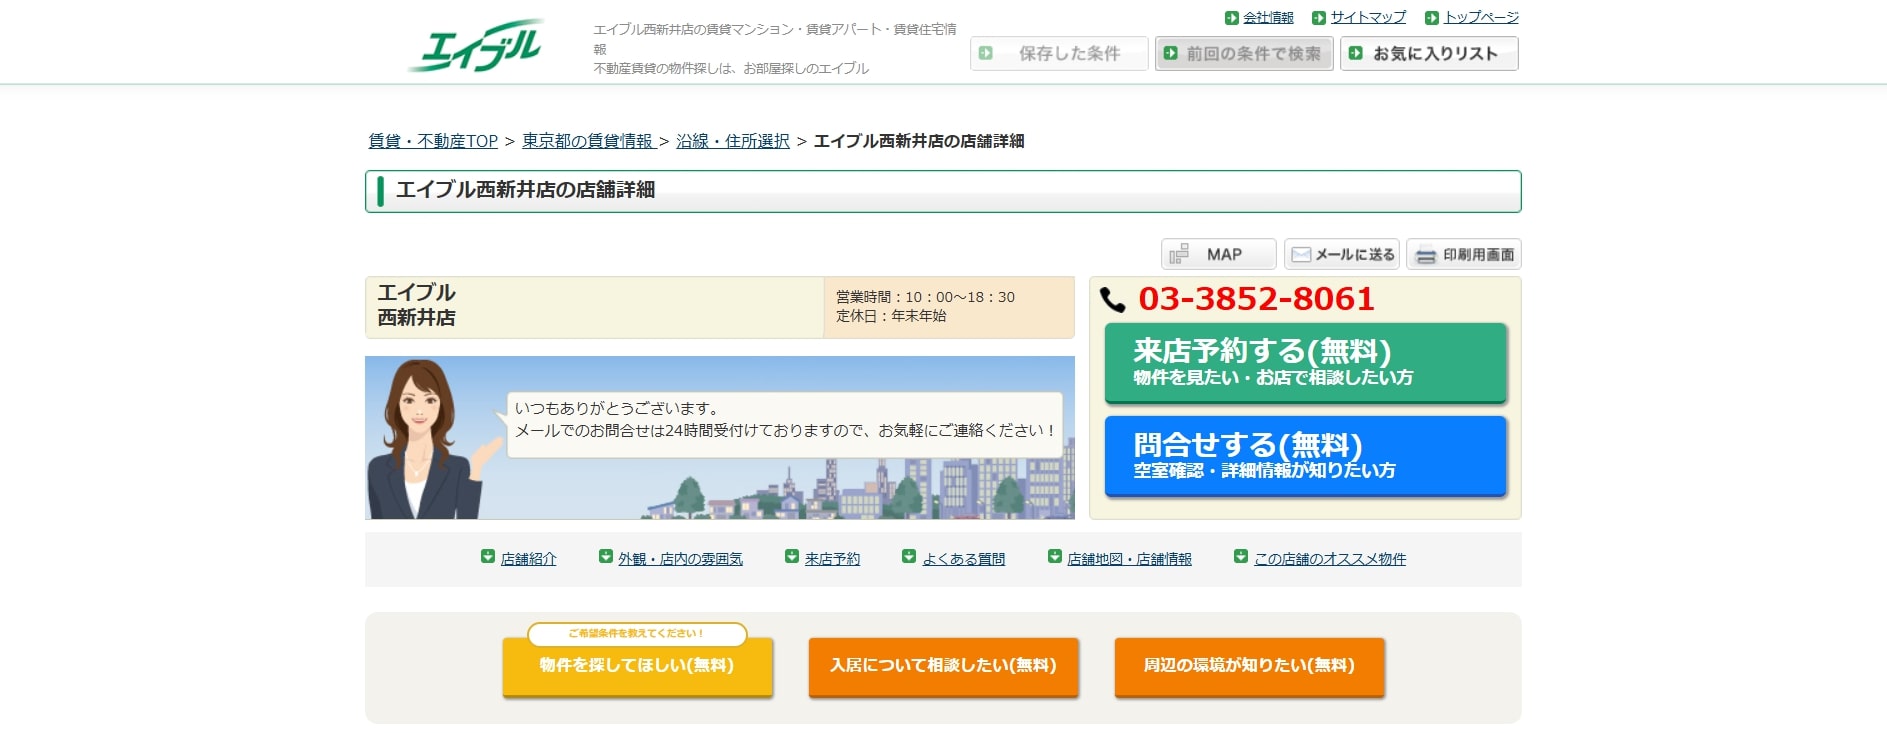1887x733 pixels.
Task: Click the envelope icon on メールに送る
Action: click(1301, 255)
